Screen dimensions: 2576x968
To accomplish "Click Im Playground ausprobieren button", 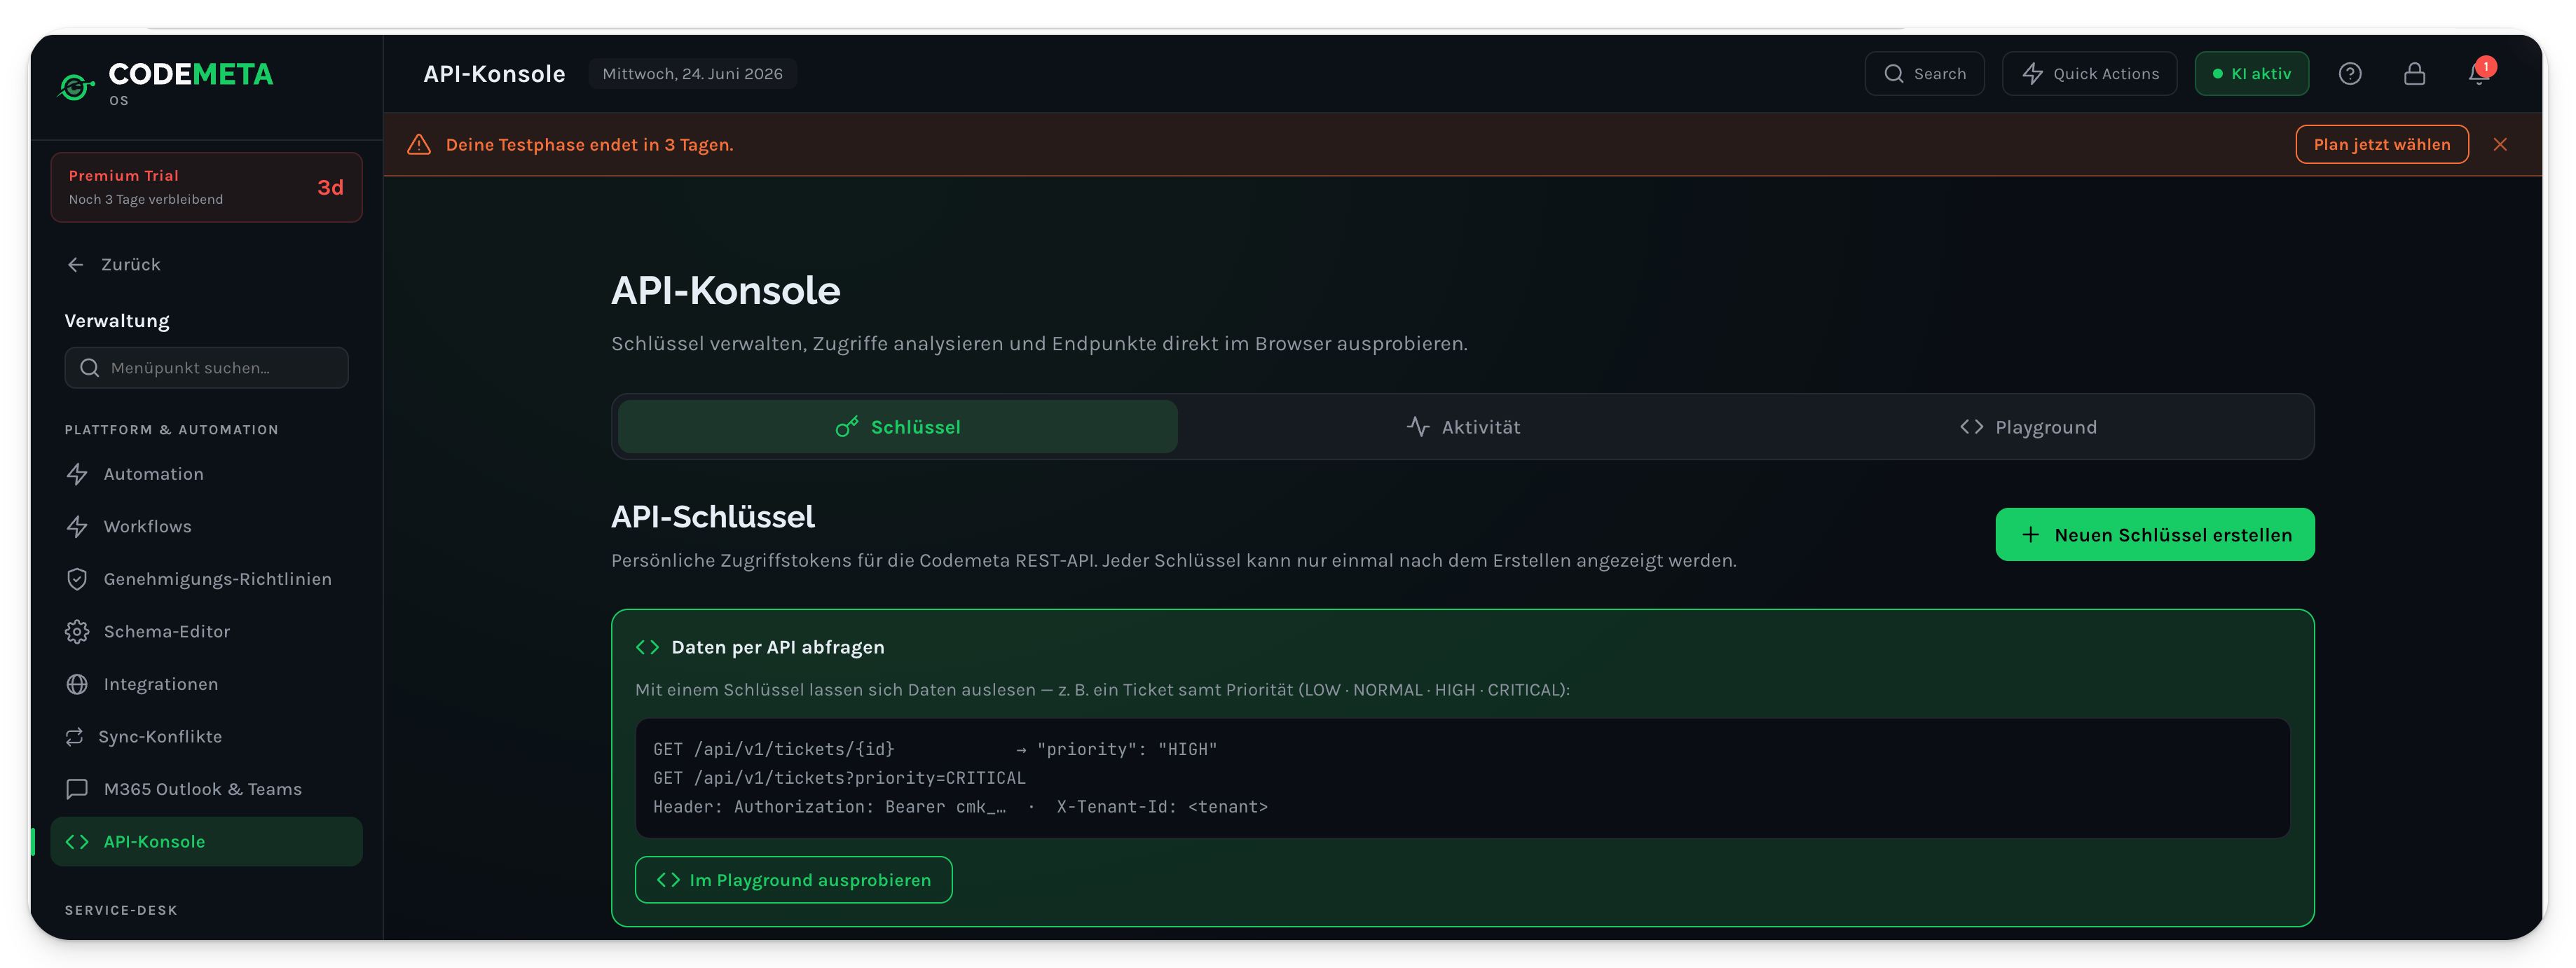I will pos(793,880).
